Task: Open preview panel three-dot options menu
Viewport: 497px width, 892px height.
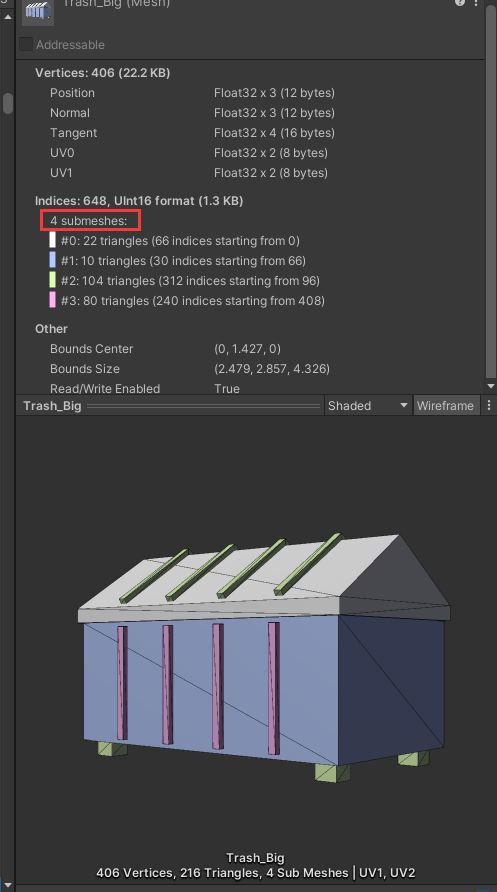Action: [x=488, y=406]
